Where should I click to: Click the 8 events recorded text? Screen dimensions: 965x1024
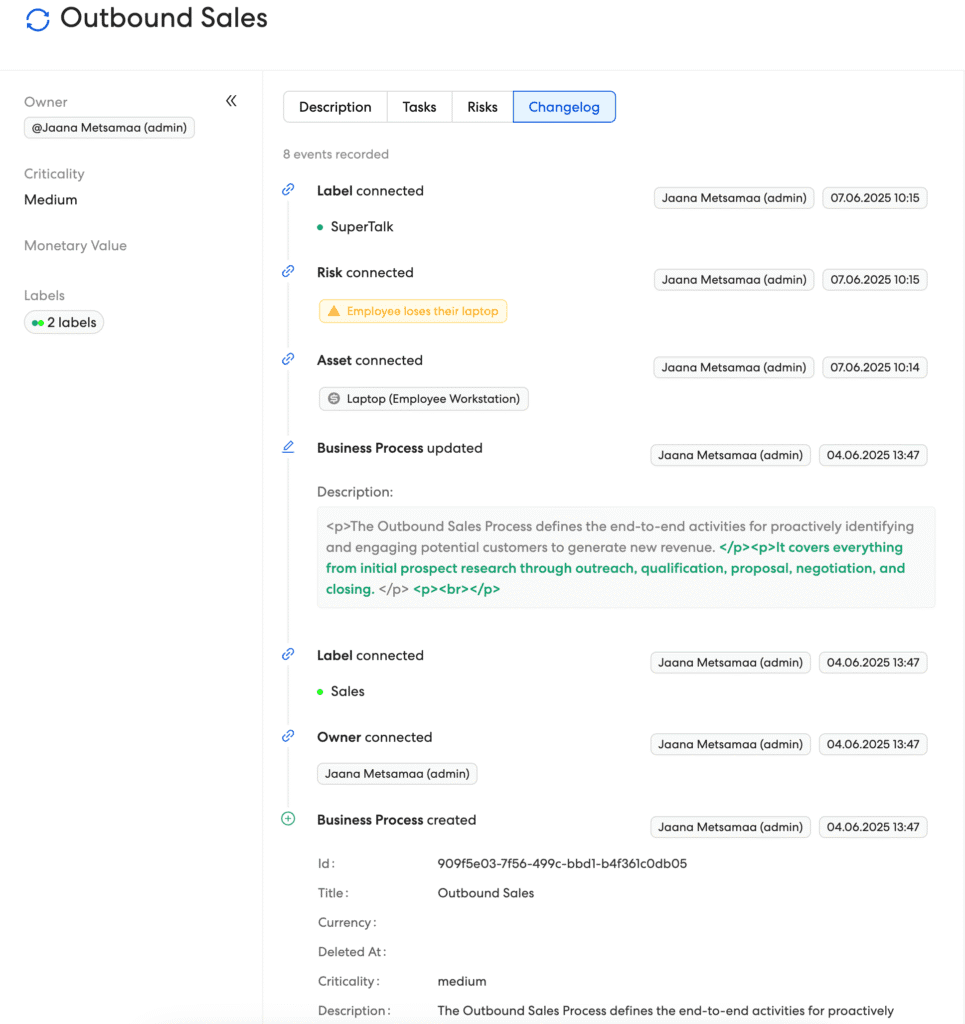(x=336, y=154)
